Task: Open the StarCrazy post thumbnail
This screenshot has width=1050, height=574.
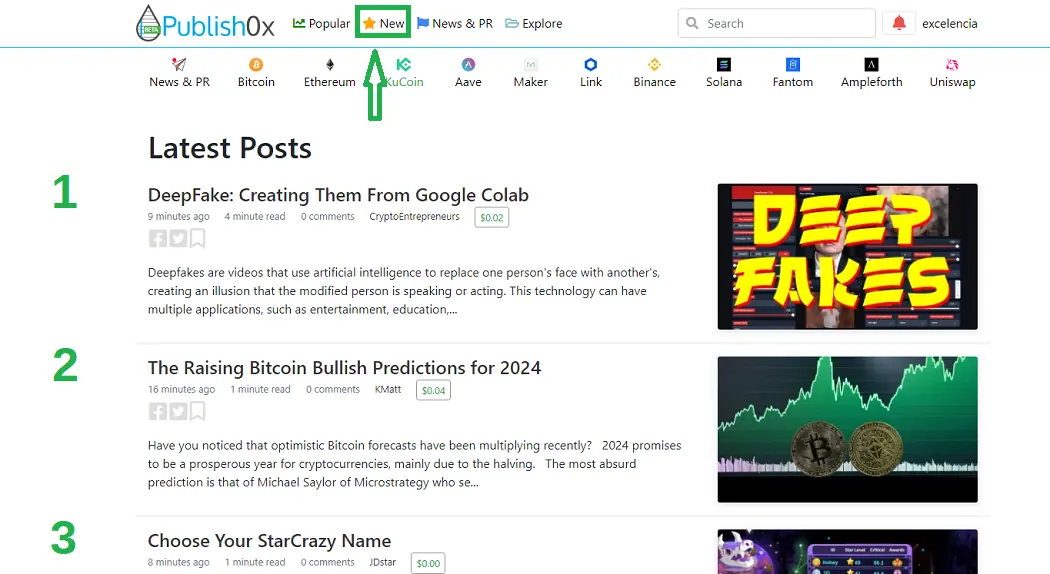Action: pos(847,552)
